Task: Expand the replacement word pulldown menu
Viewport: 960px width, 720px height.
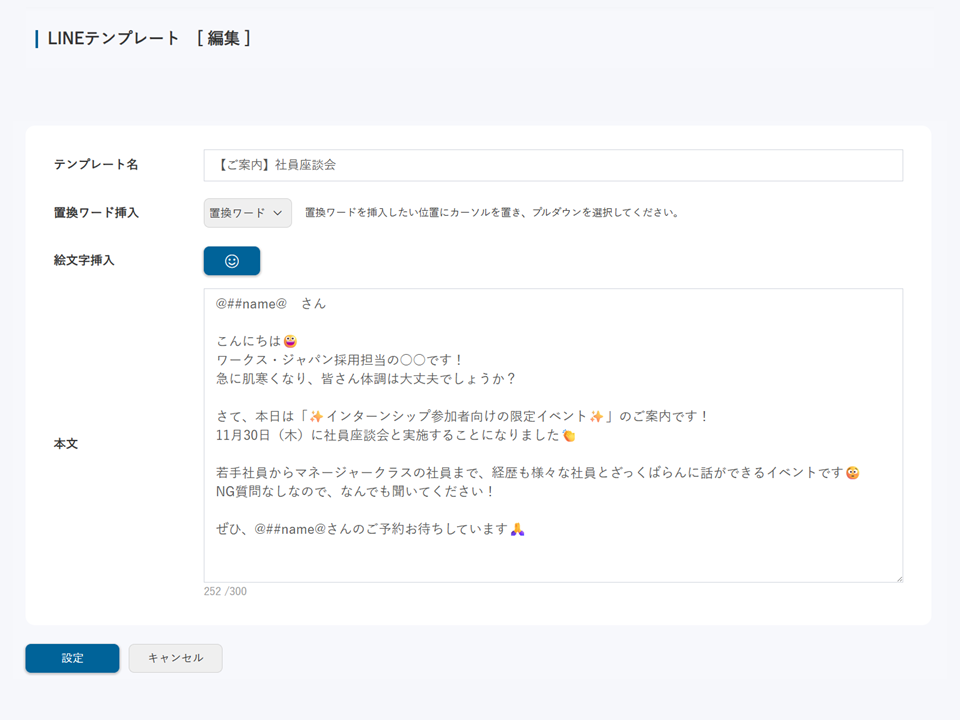Action: tap(246, 213)
